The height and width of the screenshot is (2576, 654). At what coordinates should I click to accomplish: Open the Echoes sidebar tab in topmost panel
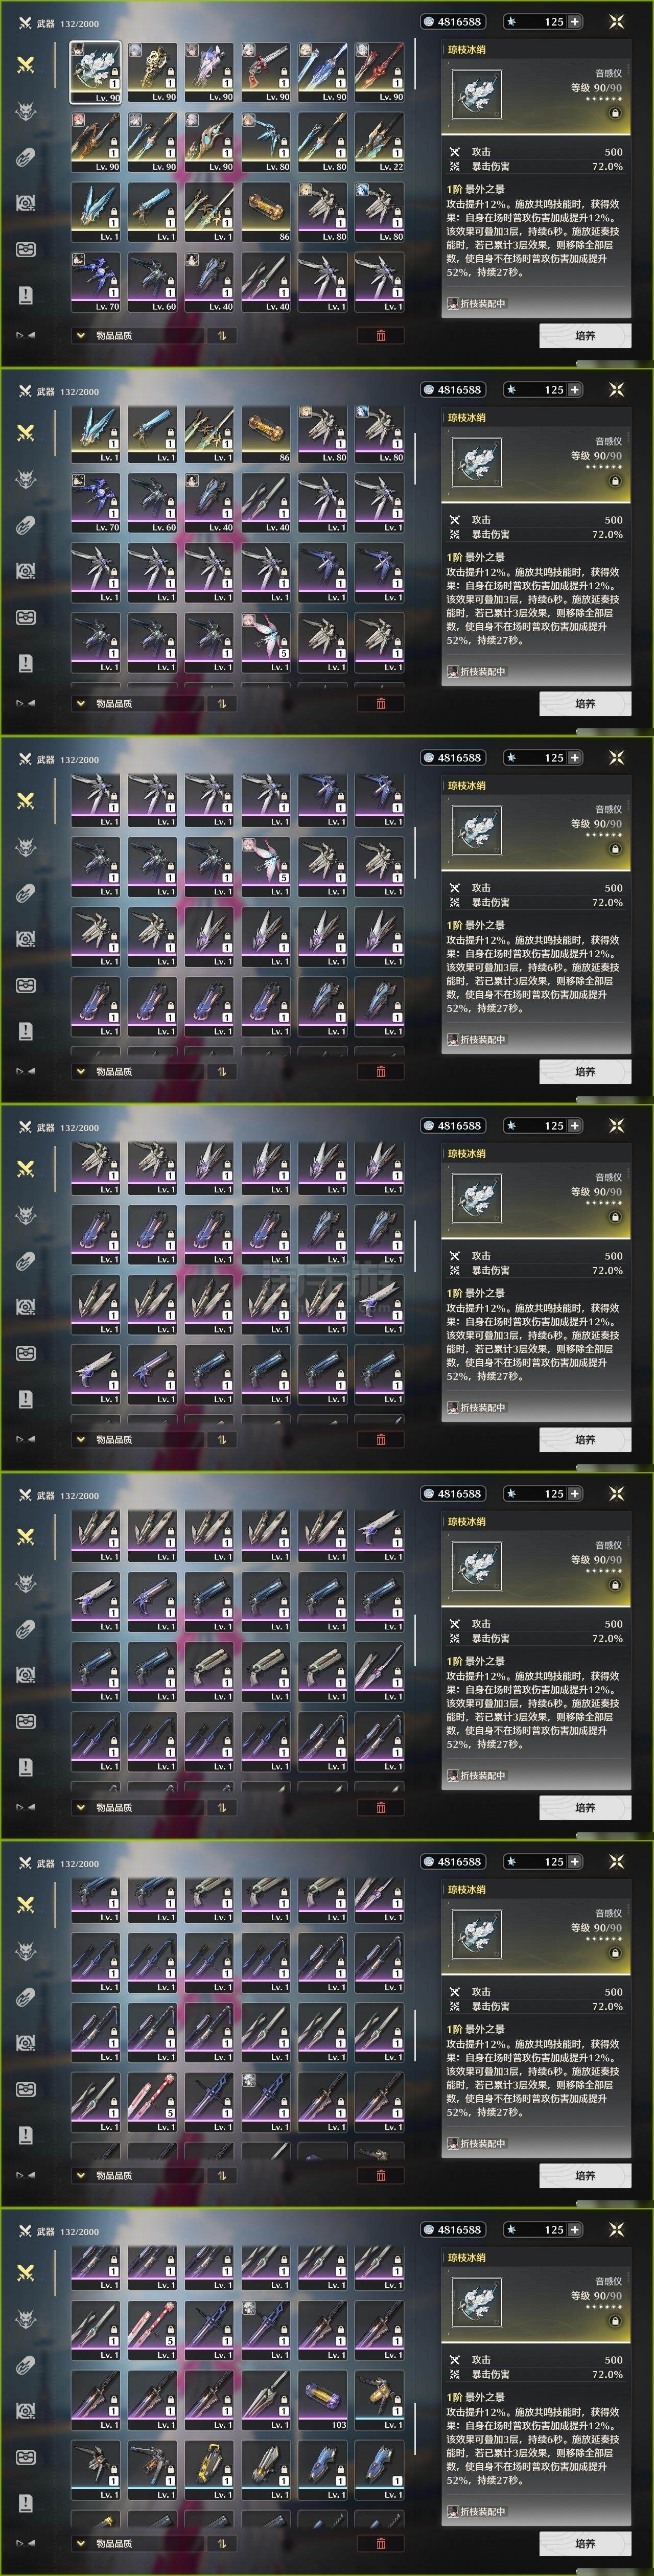tap(26, 110)
